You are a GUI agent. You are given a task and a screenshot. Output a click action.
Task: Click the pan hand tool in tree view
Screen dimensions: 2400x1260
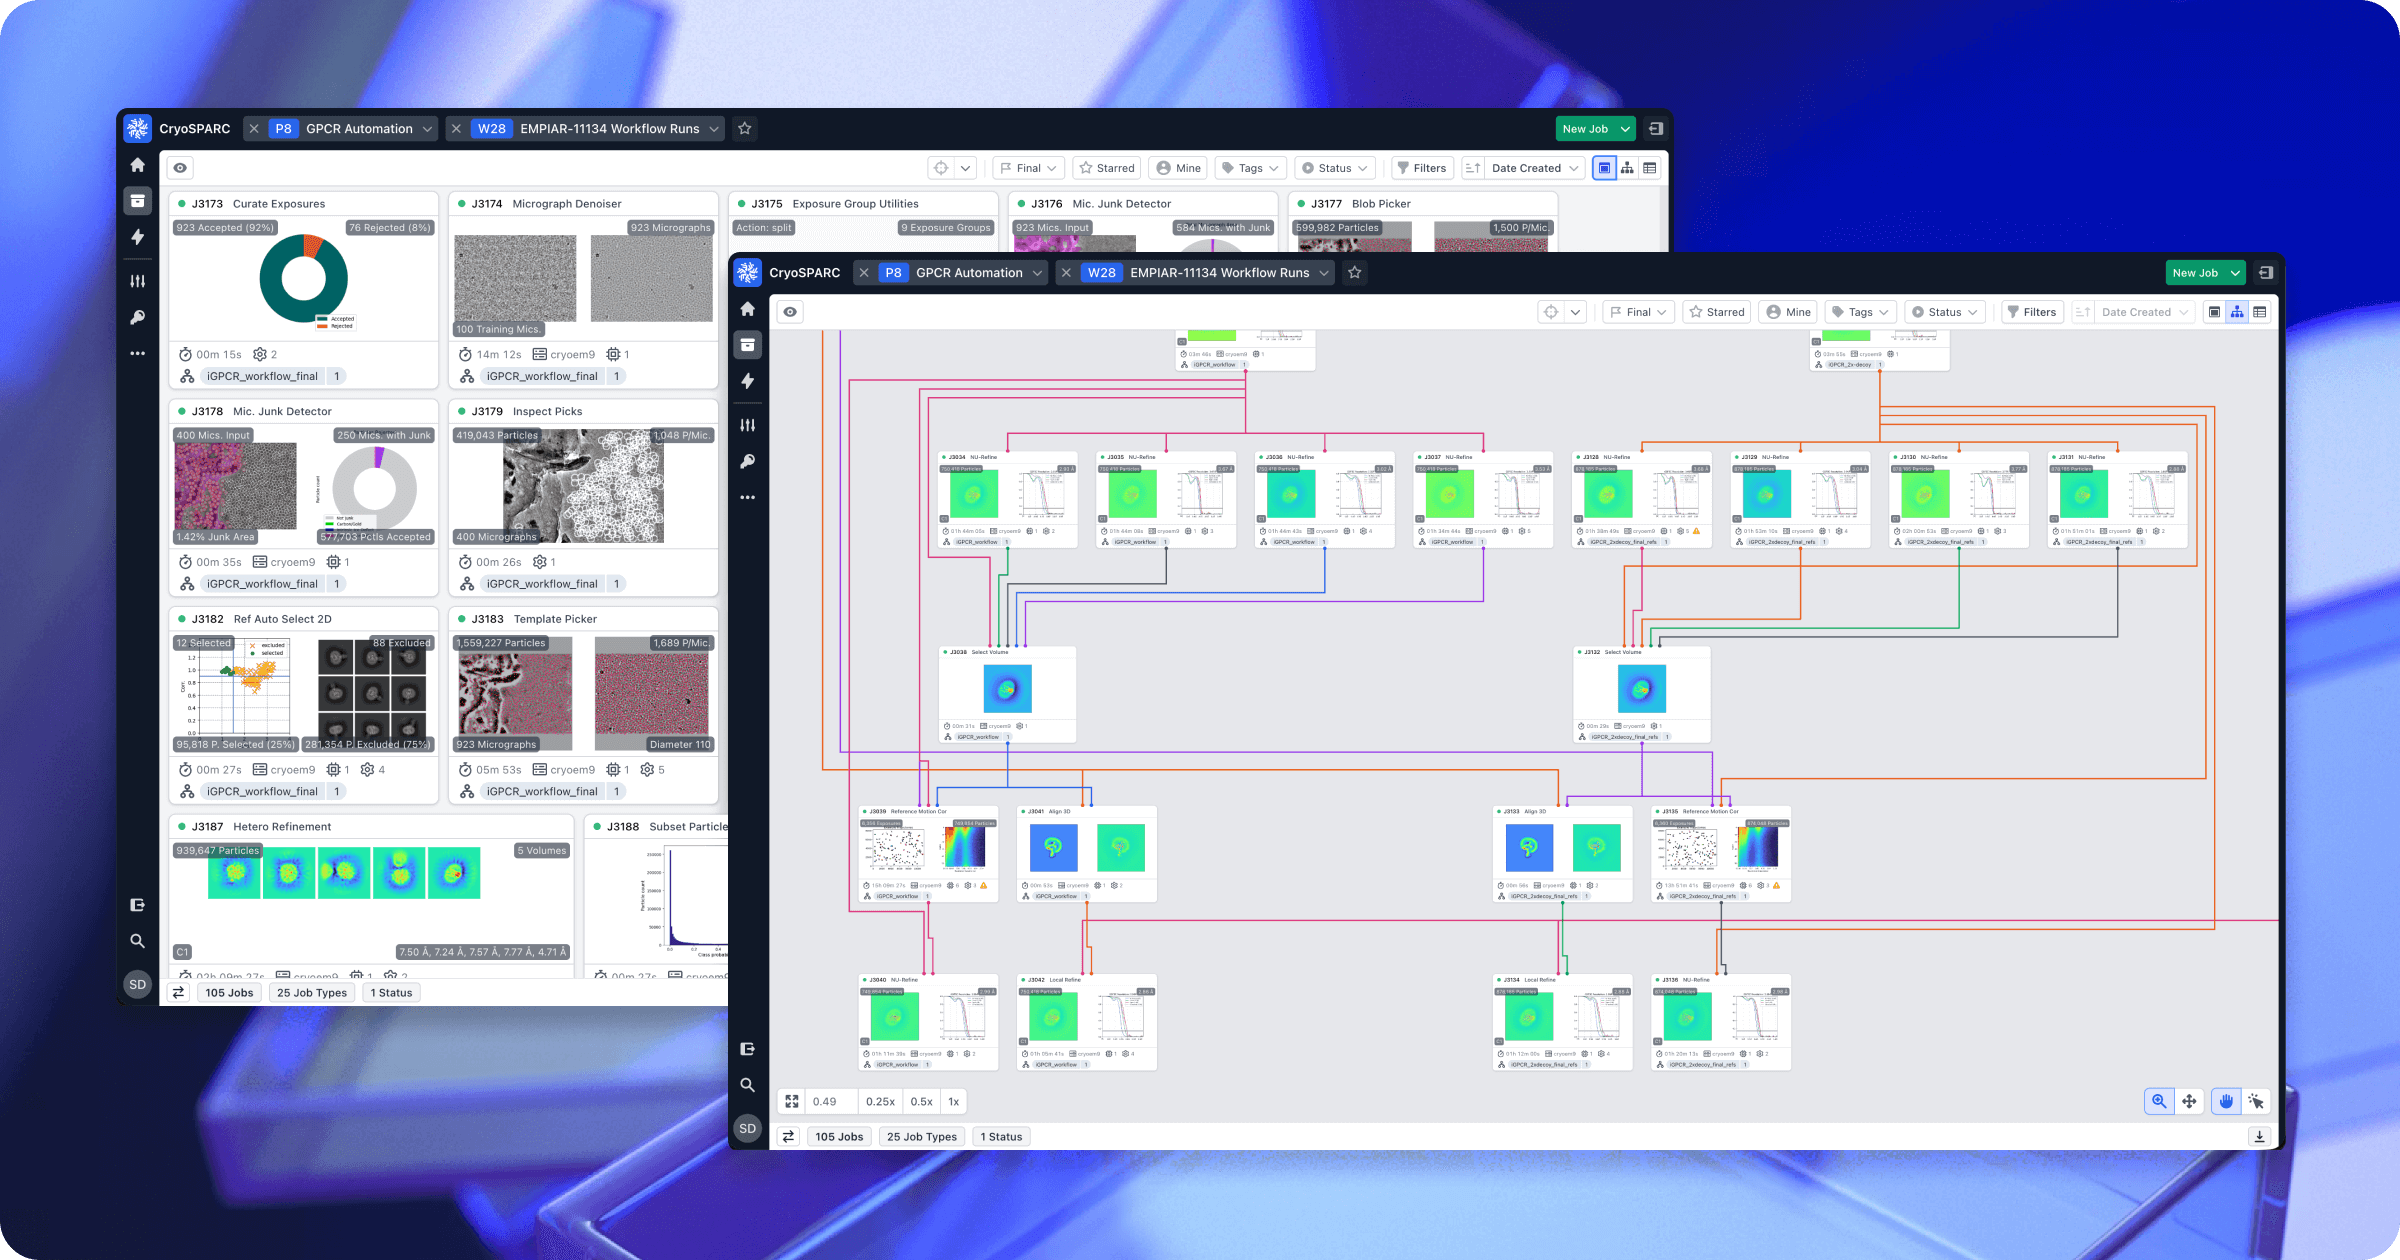(x=2225, y=1101)
